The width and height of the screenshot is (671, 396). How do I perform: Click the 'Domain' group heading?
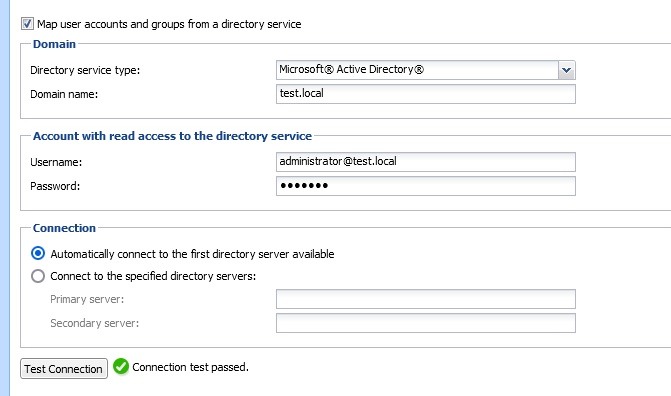point(54,44)
